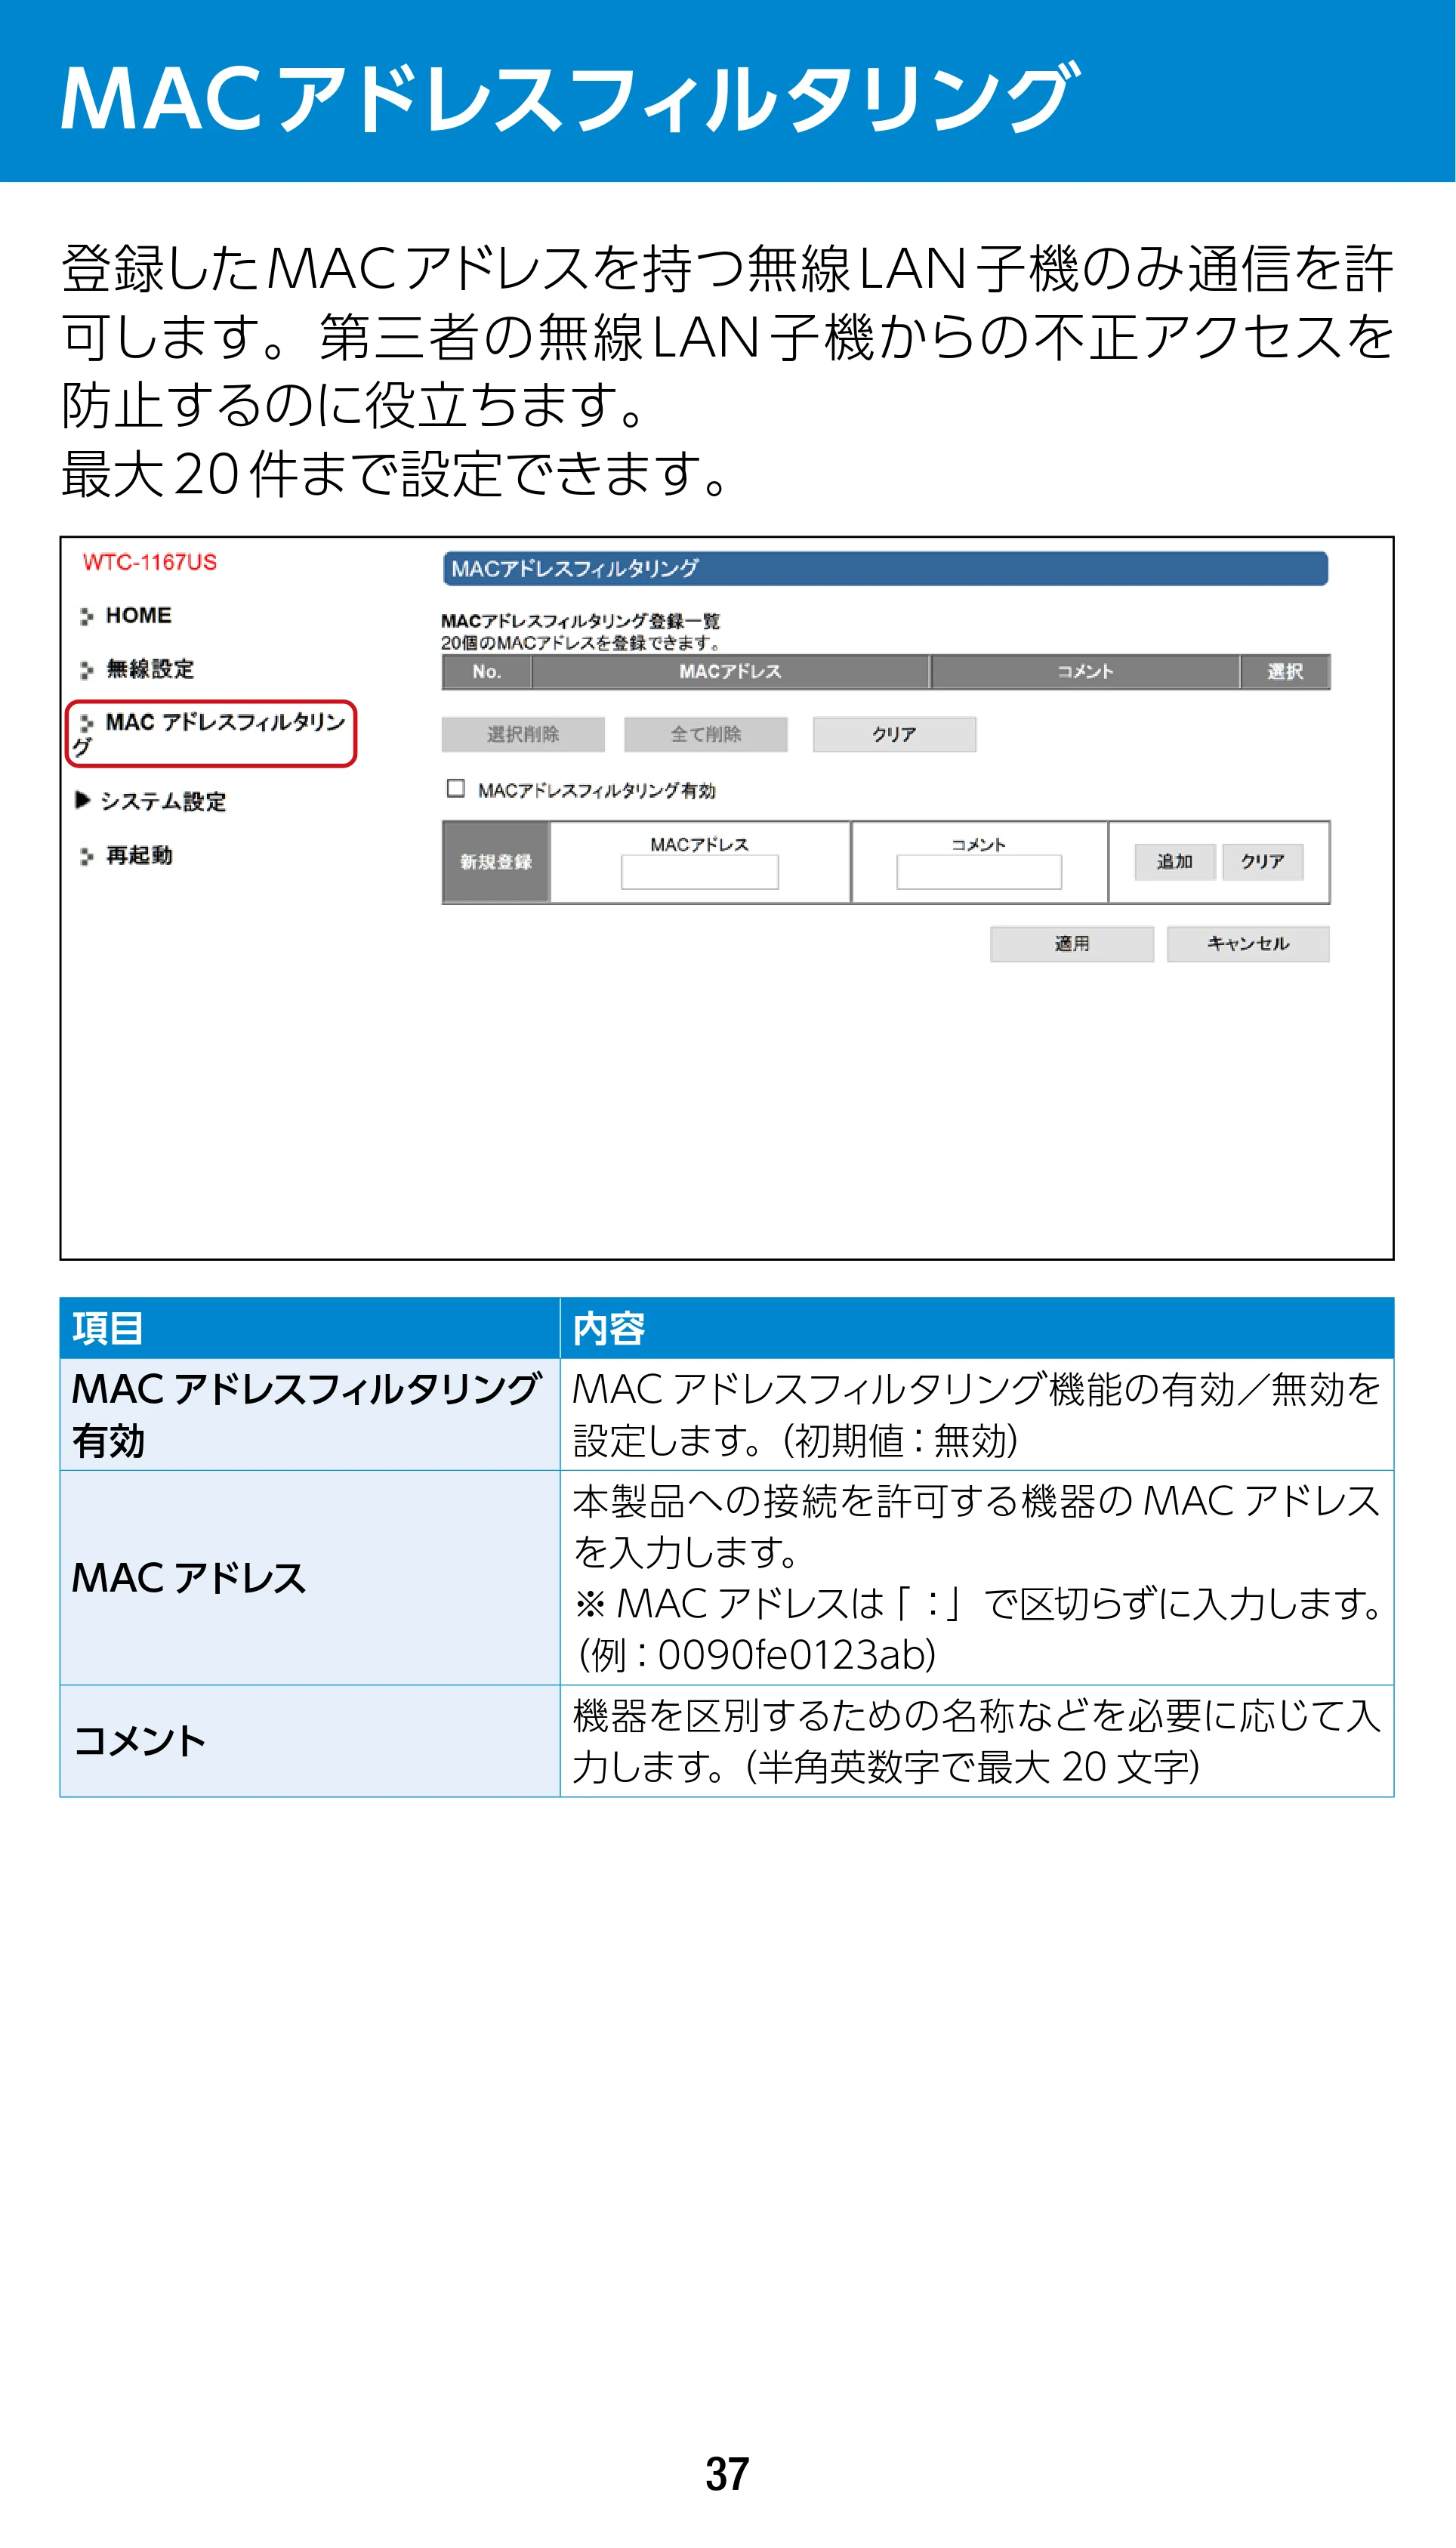
Task: Click the 選択削除 button
Action: click(x=523, y=734)
